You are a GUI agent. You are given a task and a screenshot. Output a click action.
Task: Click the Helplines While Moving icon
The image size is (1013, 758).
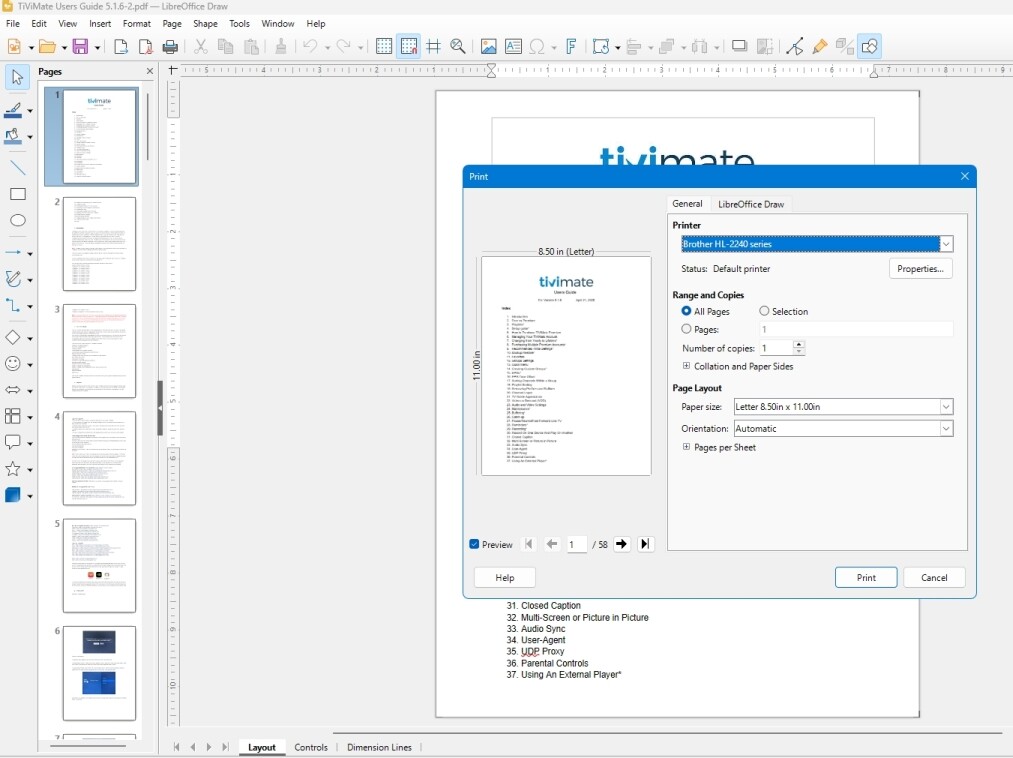click(x=433, y=47)
